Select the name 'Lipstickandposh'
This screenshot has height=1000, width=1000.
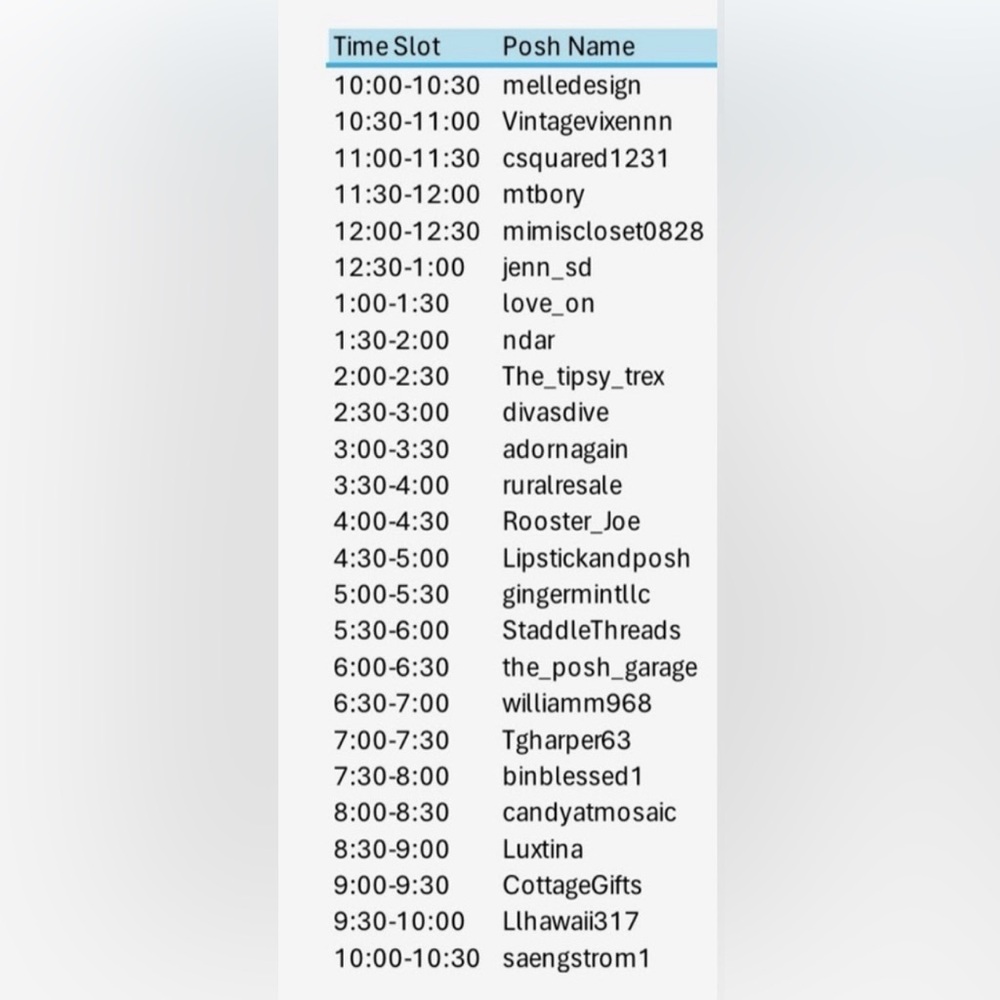(596, 559)
